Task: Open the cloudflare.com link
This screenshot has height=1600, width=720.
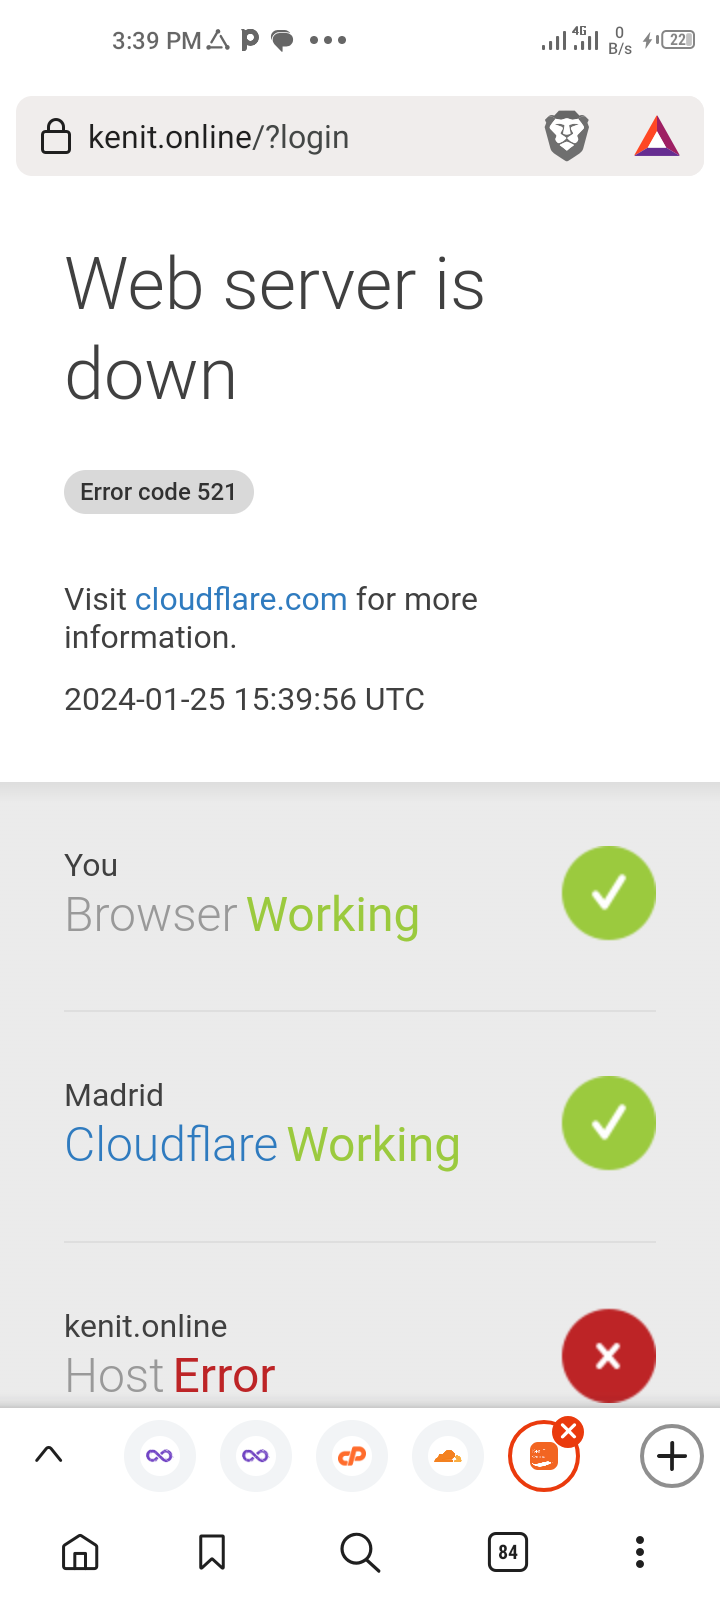Action: [241, 599]
